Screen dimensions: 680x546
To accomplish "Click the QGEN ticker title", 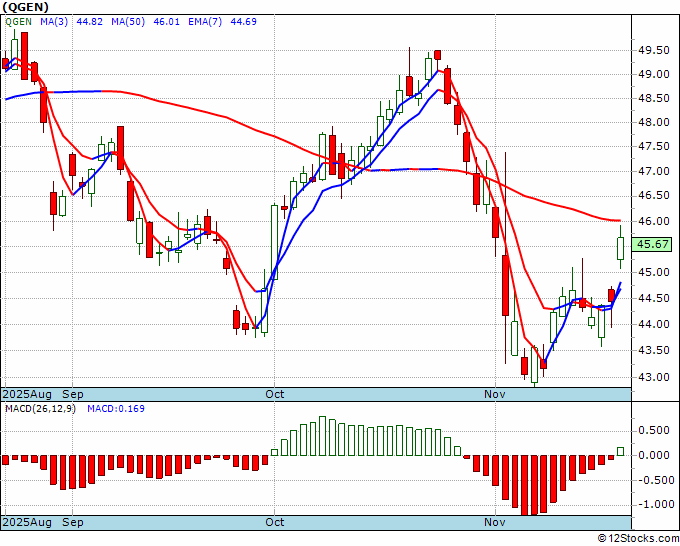I will (26, 7).
